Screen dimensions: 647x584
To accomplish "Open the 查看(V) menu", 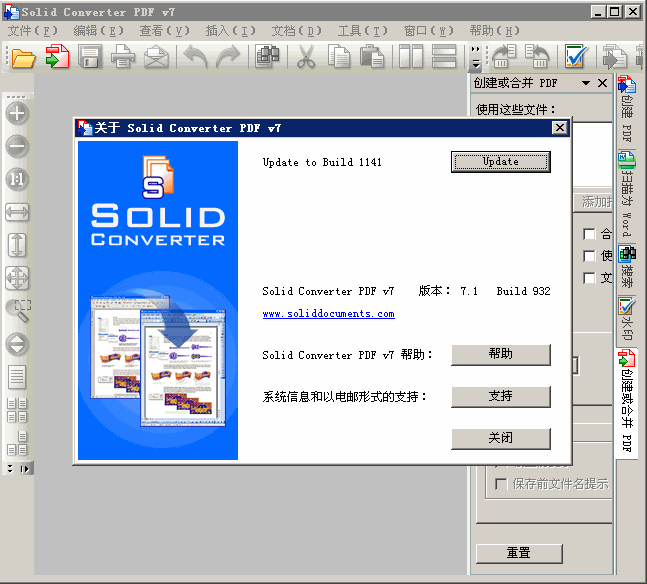I will (165, 31).
